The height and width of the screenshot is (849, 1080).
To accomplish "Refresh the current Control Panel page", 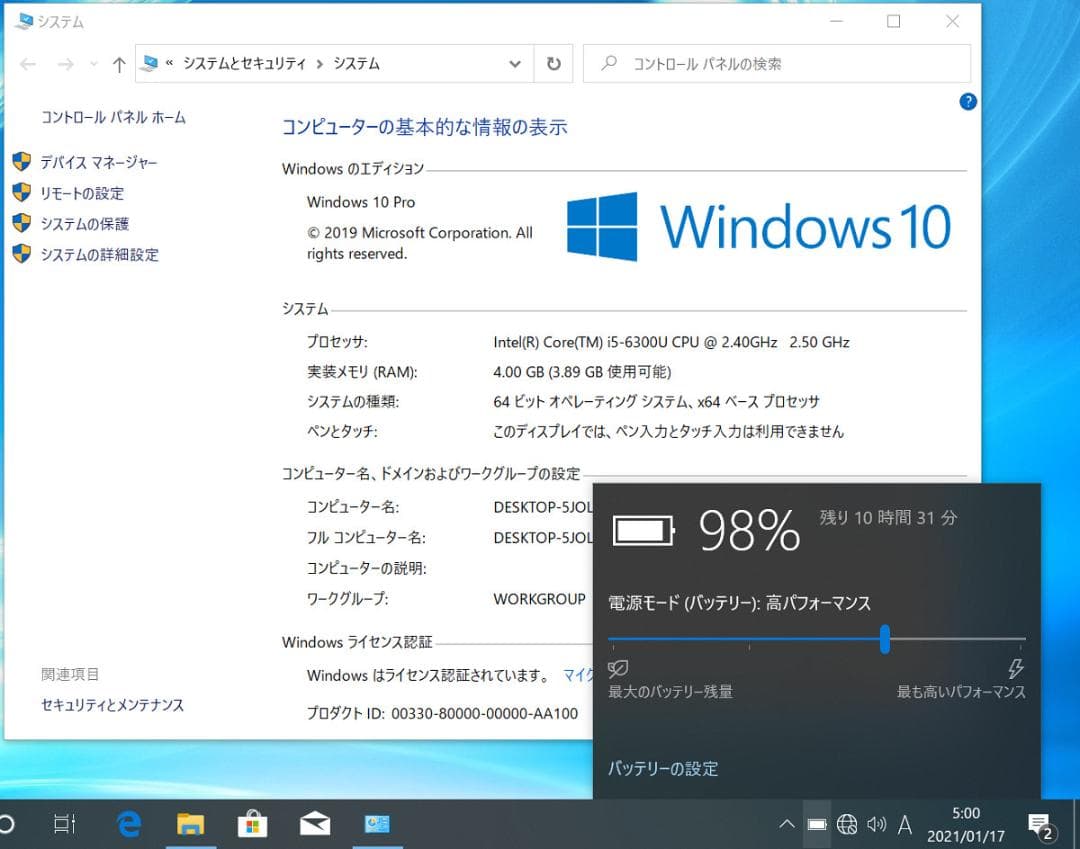I will coord(553,63).
